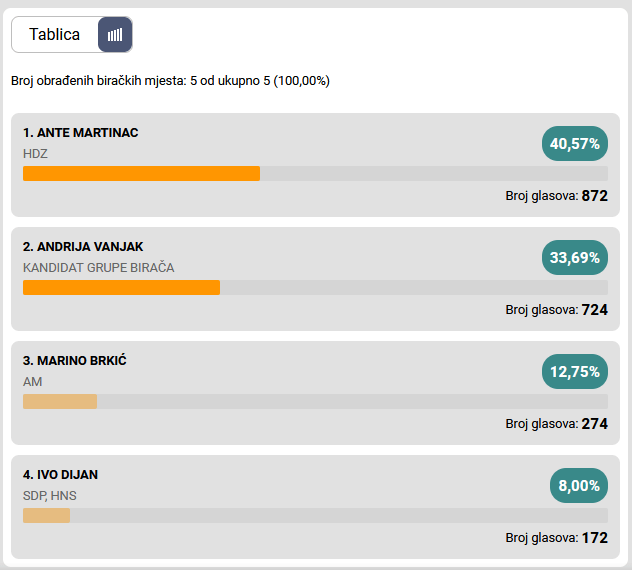
Task: Click the SDP, HNS party label
Action: point(50,496)
